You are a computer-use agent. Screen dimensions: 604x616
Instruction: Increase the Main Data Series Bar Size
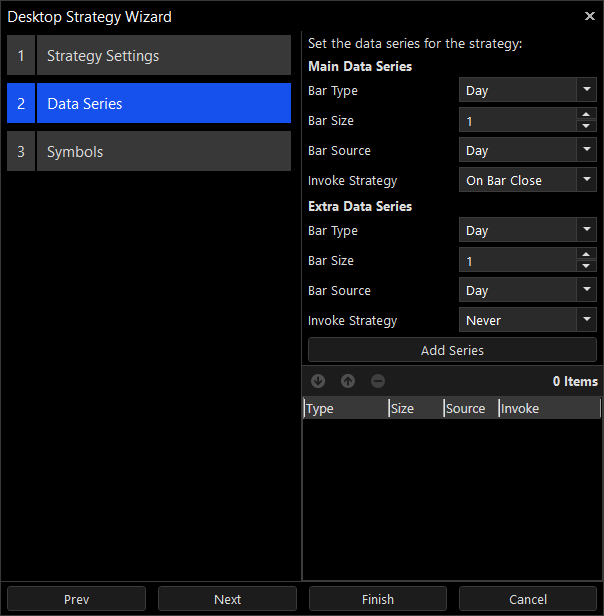coord(586,115)
